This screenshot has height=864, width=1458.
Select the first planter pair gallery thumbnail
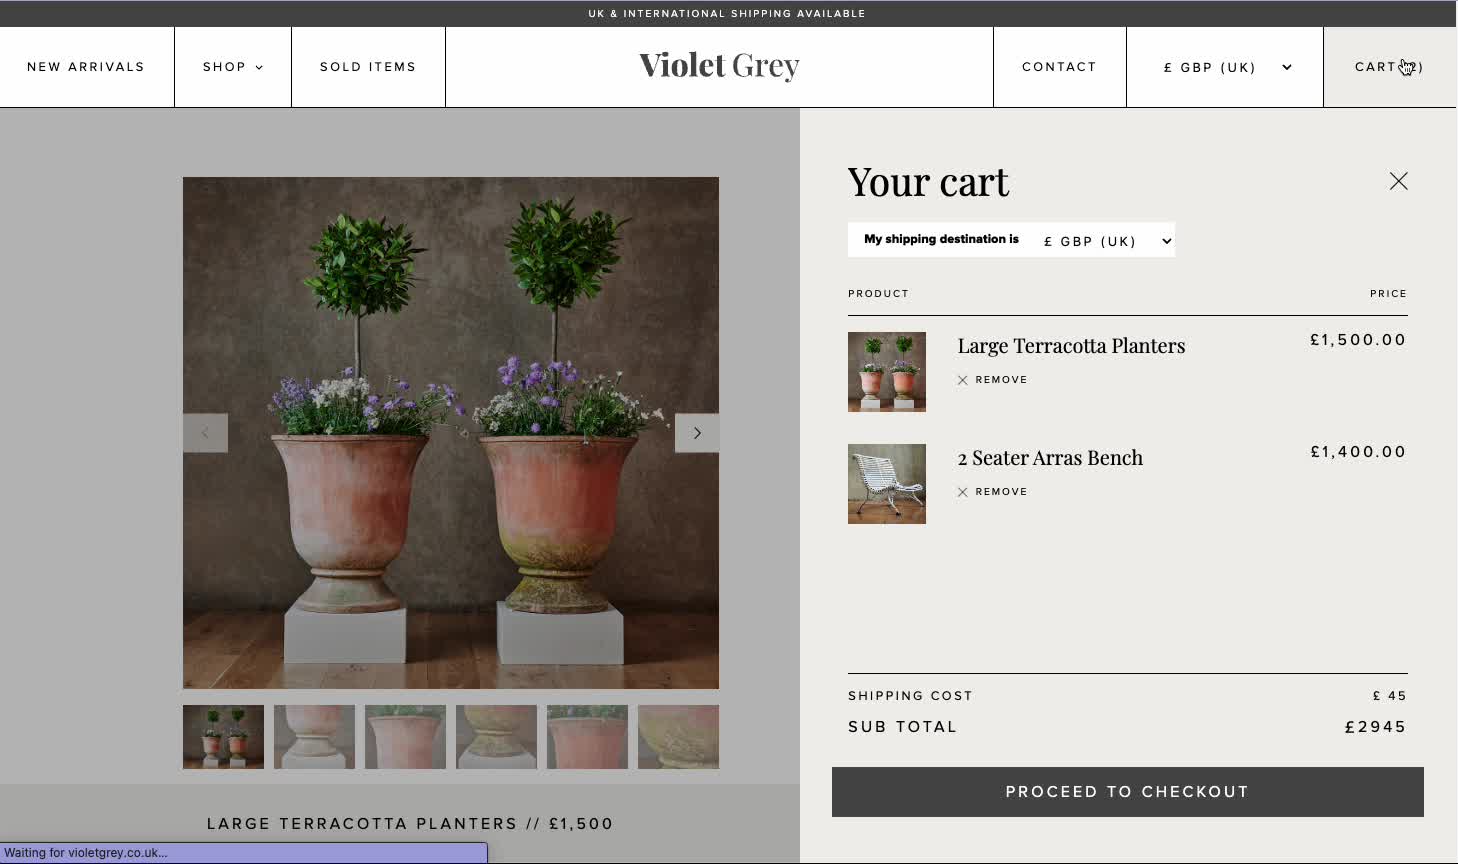(x=223, y=737)
